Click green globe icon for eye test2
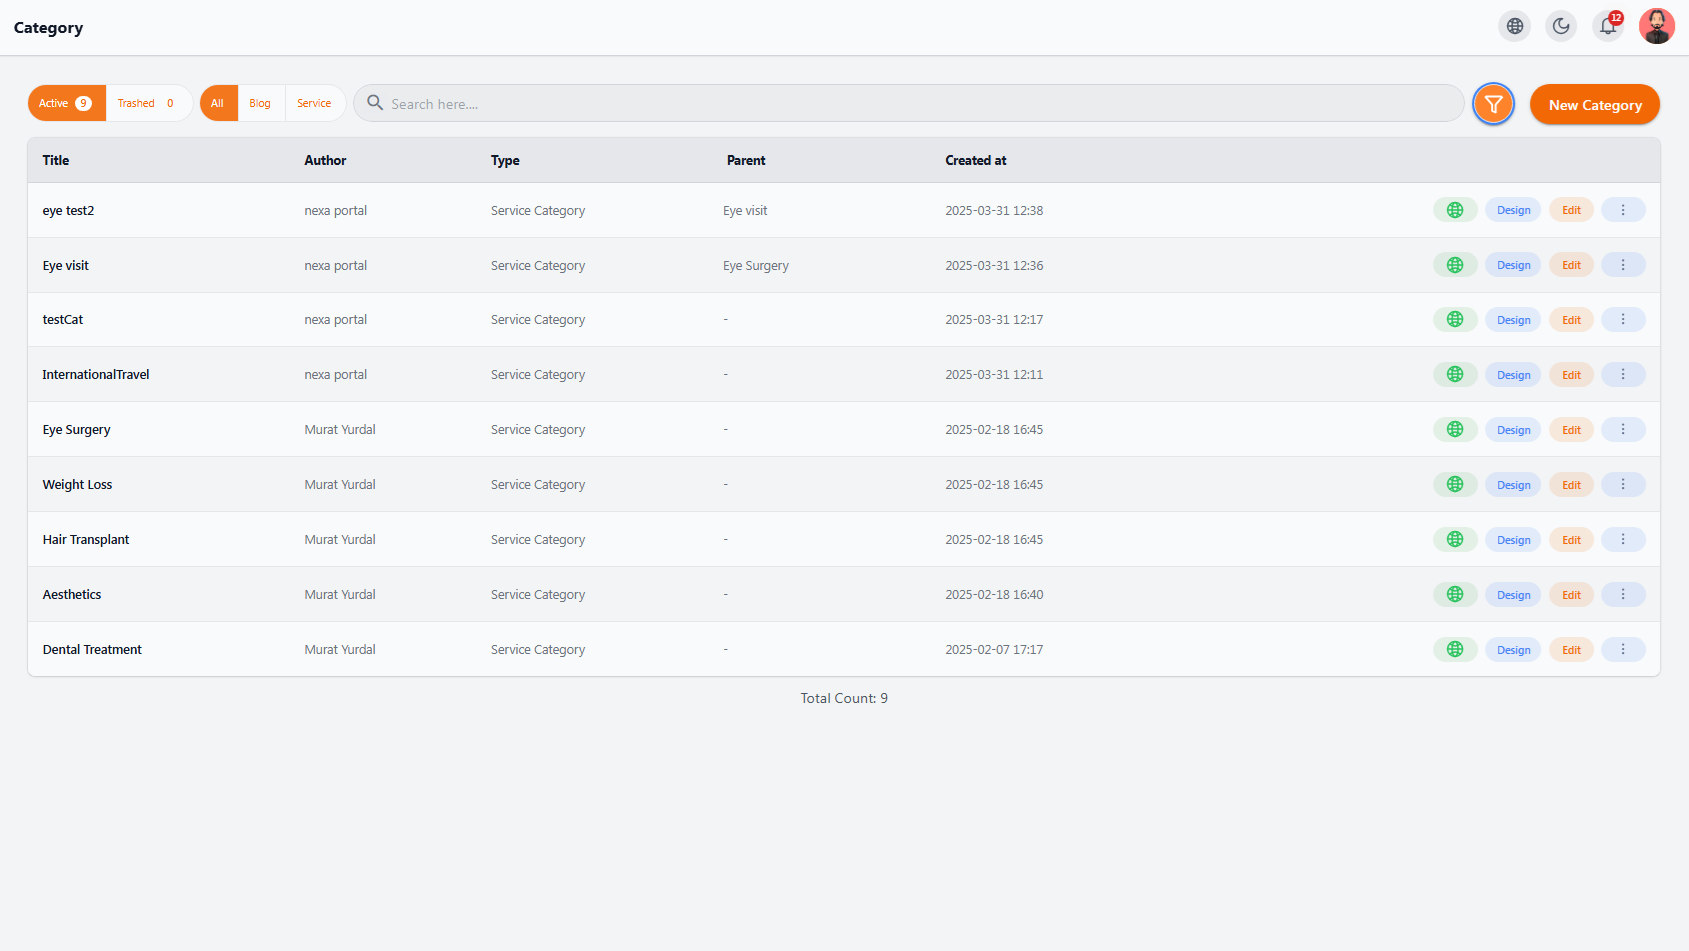The height and width of the screenshot is (951, 1689). (x=1455, y=210)
